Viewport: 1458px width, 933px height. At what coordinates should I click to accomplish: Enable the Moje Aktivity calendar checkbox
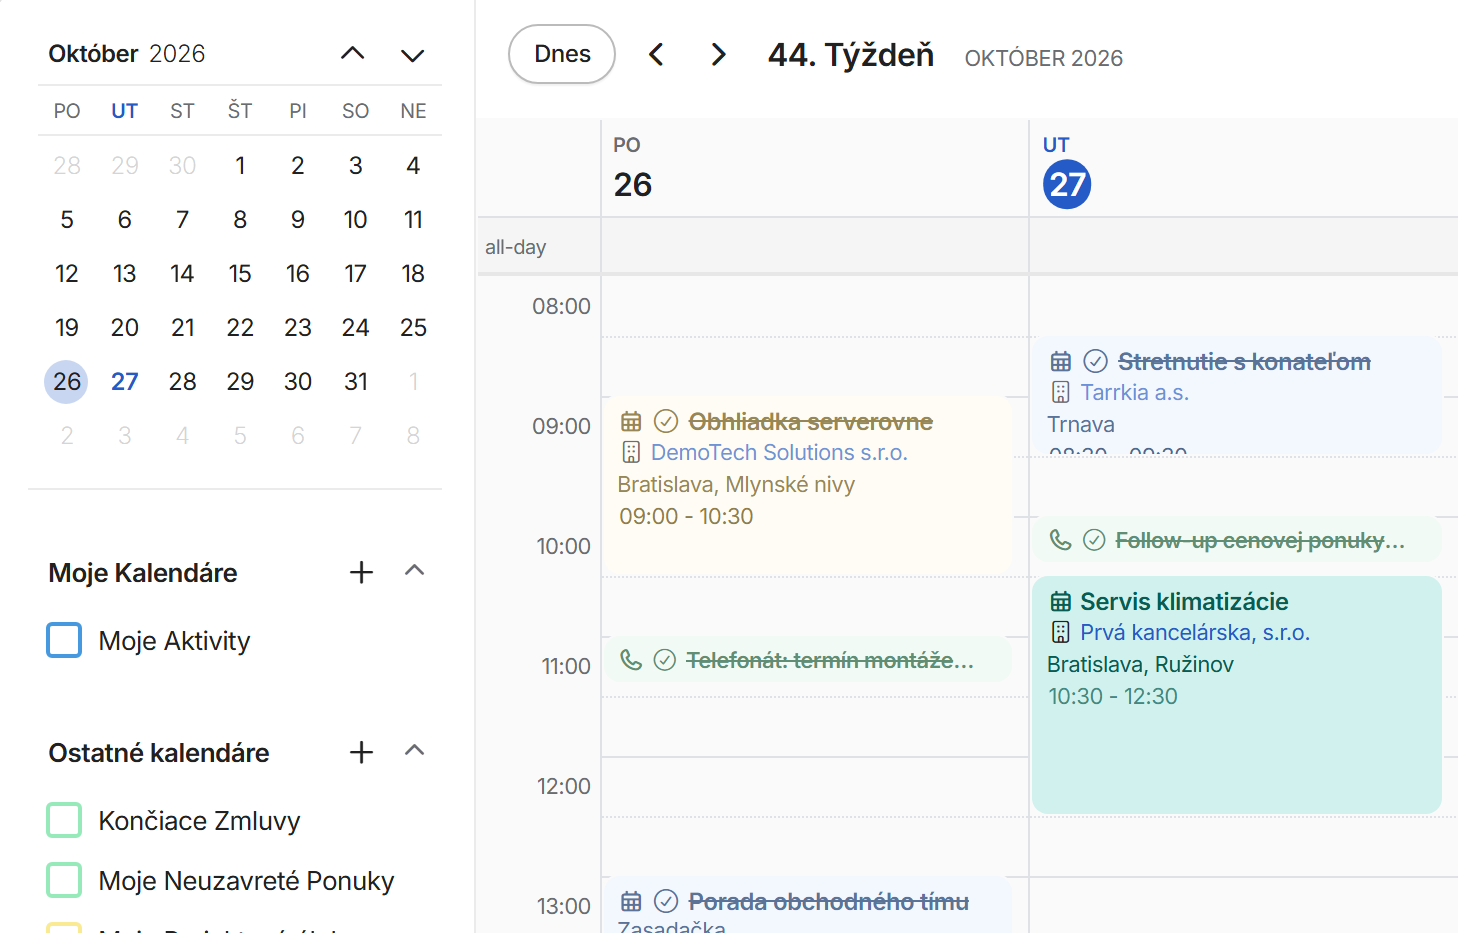[x=64, y=640]
